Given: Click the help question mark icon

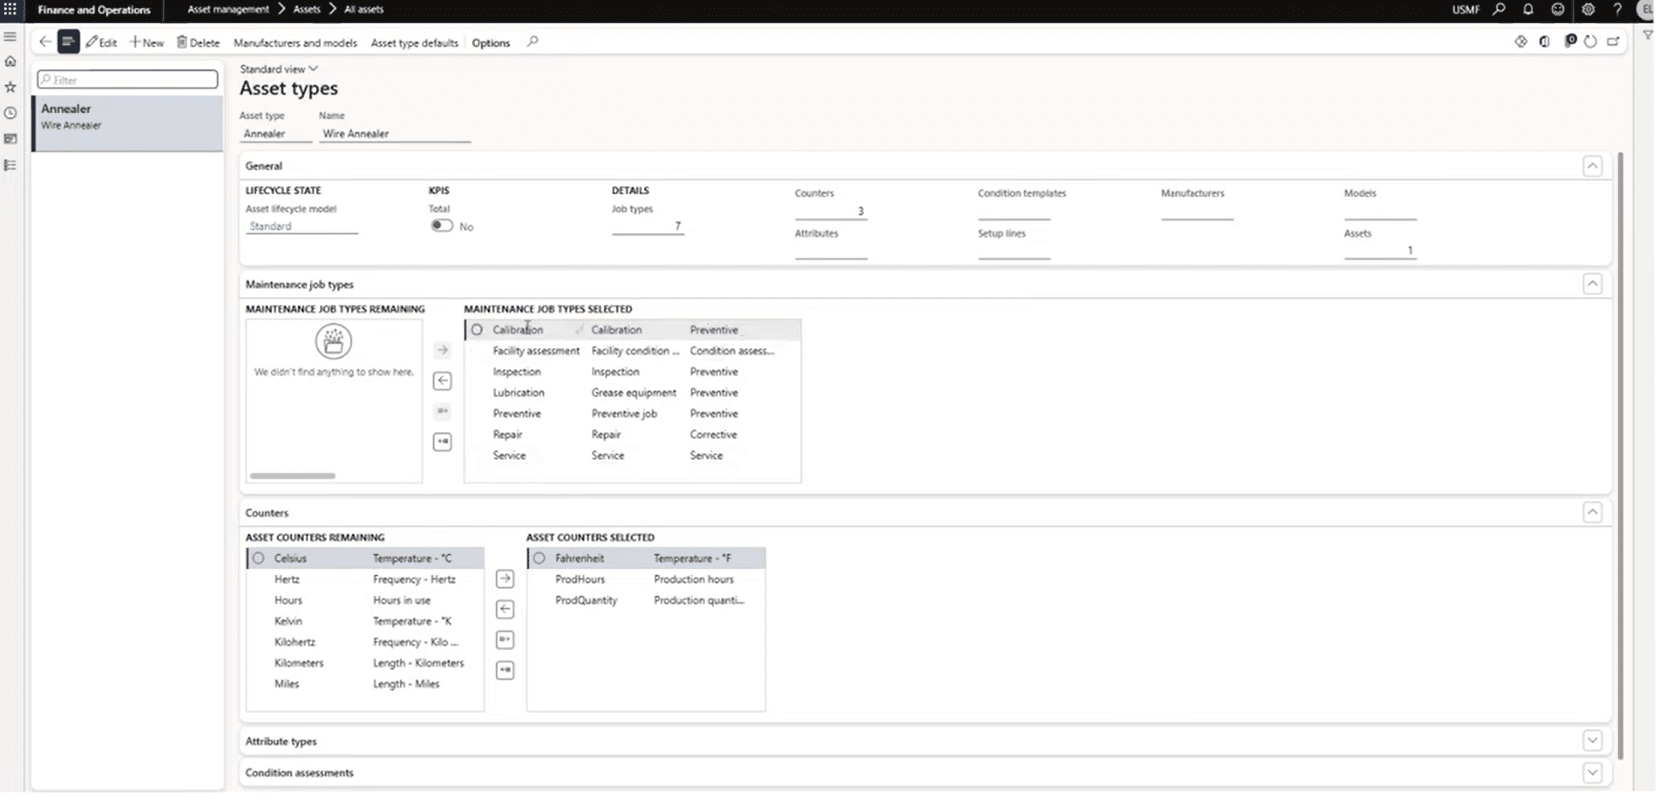Looking at the screenshot, I should (1617, 9).
